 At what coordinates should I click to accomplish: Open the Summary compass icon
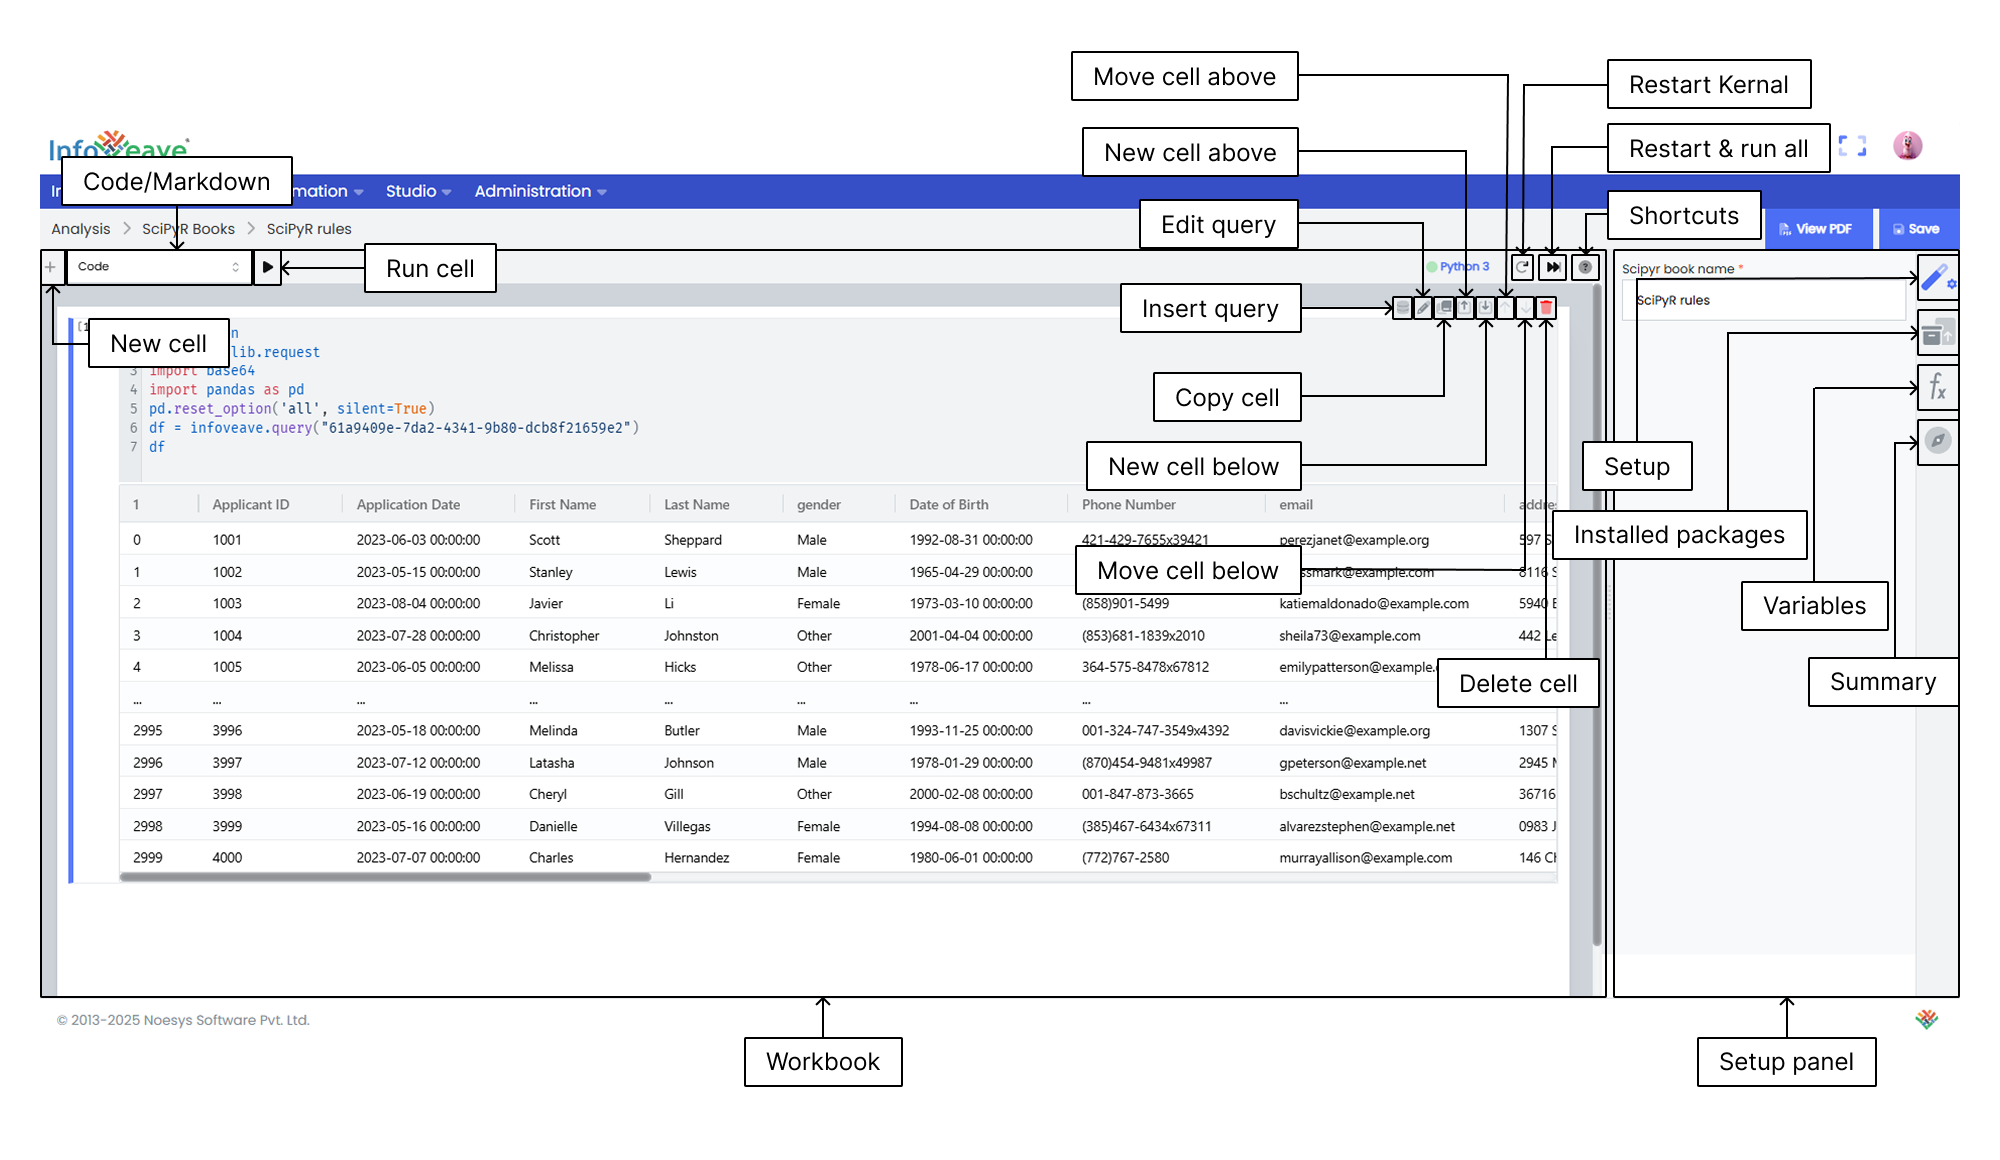click(x=1937, y=440)
